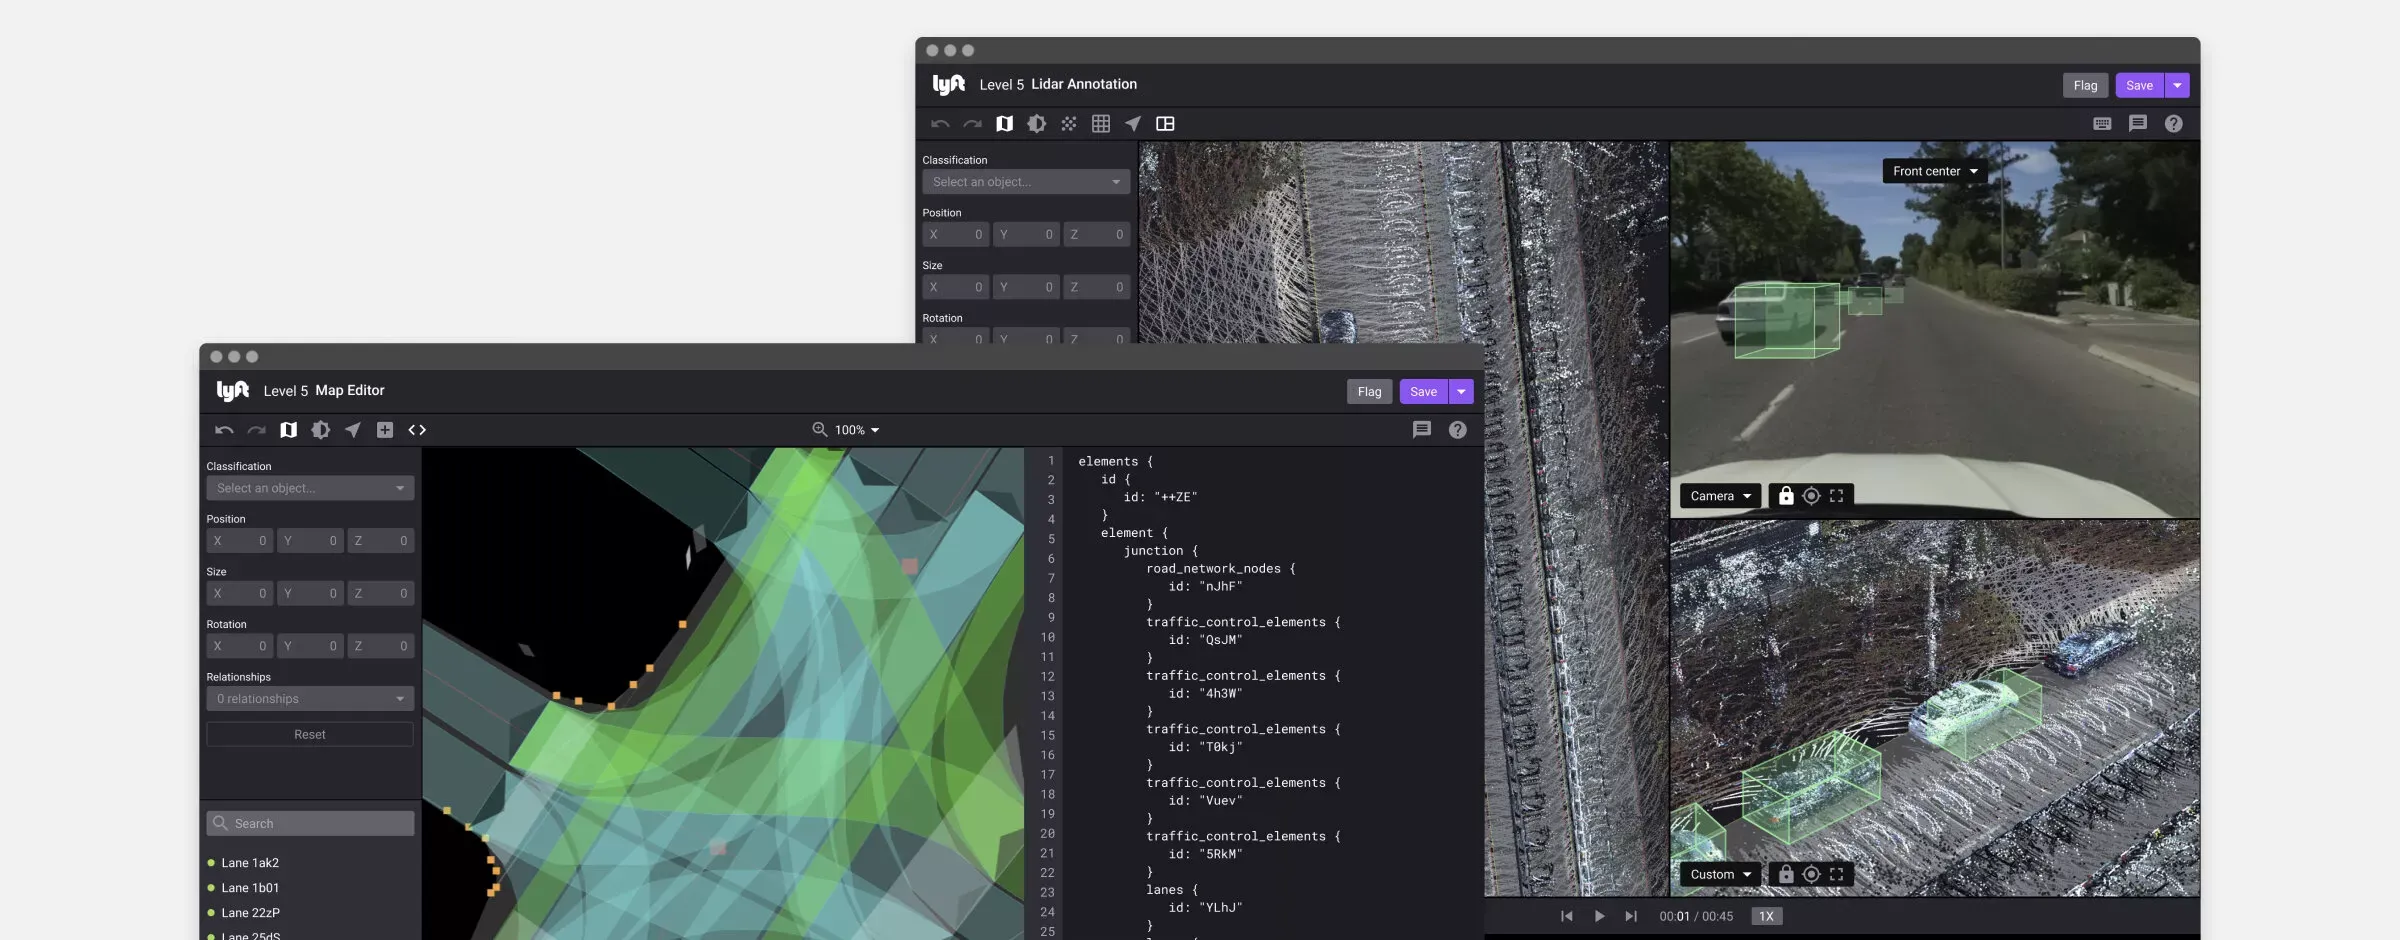The width and height of the screenshot is (2400, 940).
Task: Click the Lyft logo in Map Editor
Action: [x=233, y=391]
